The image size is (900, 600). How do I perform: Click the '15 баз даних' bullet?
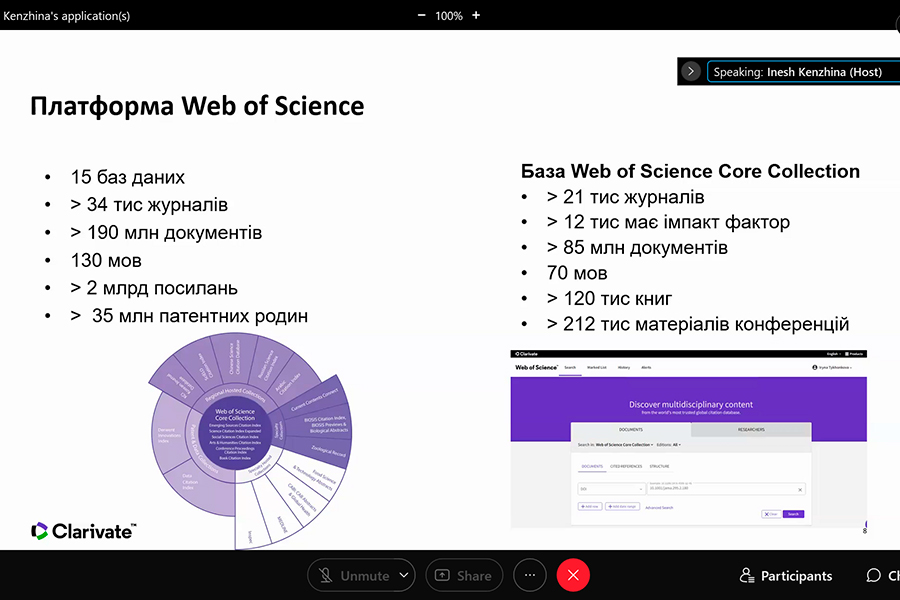[127, 177]
